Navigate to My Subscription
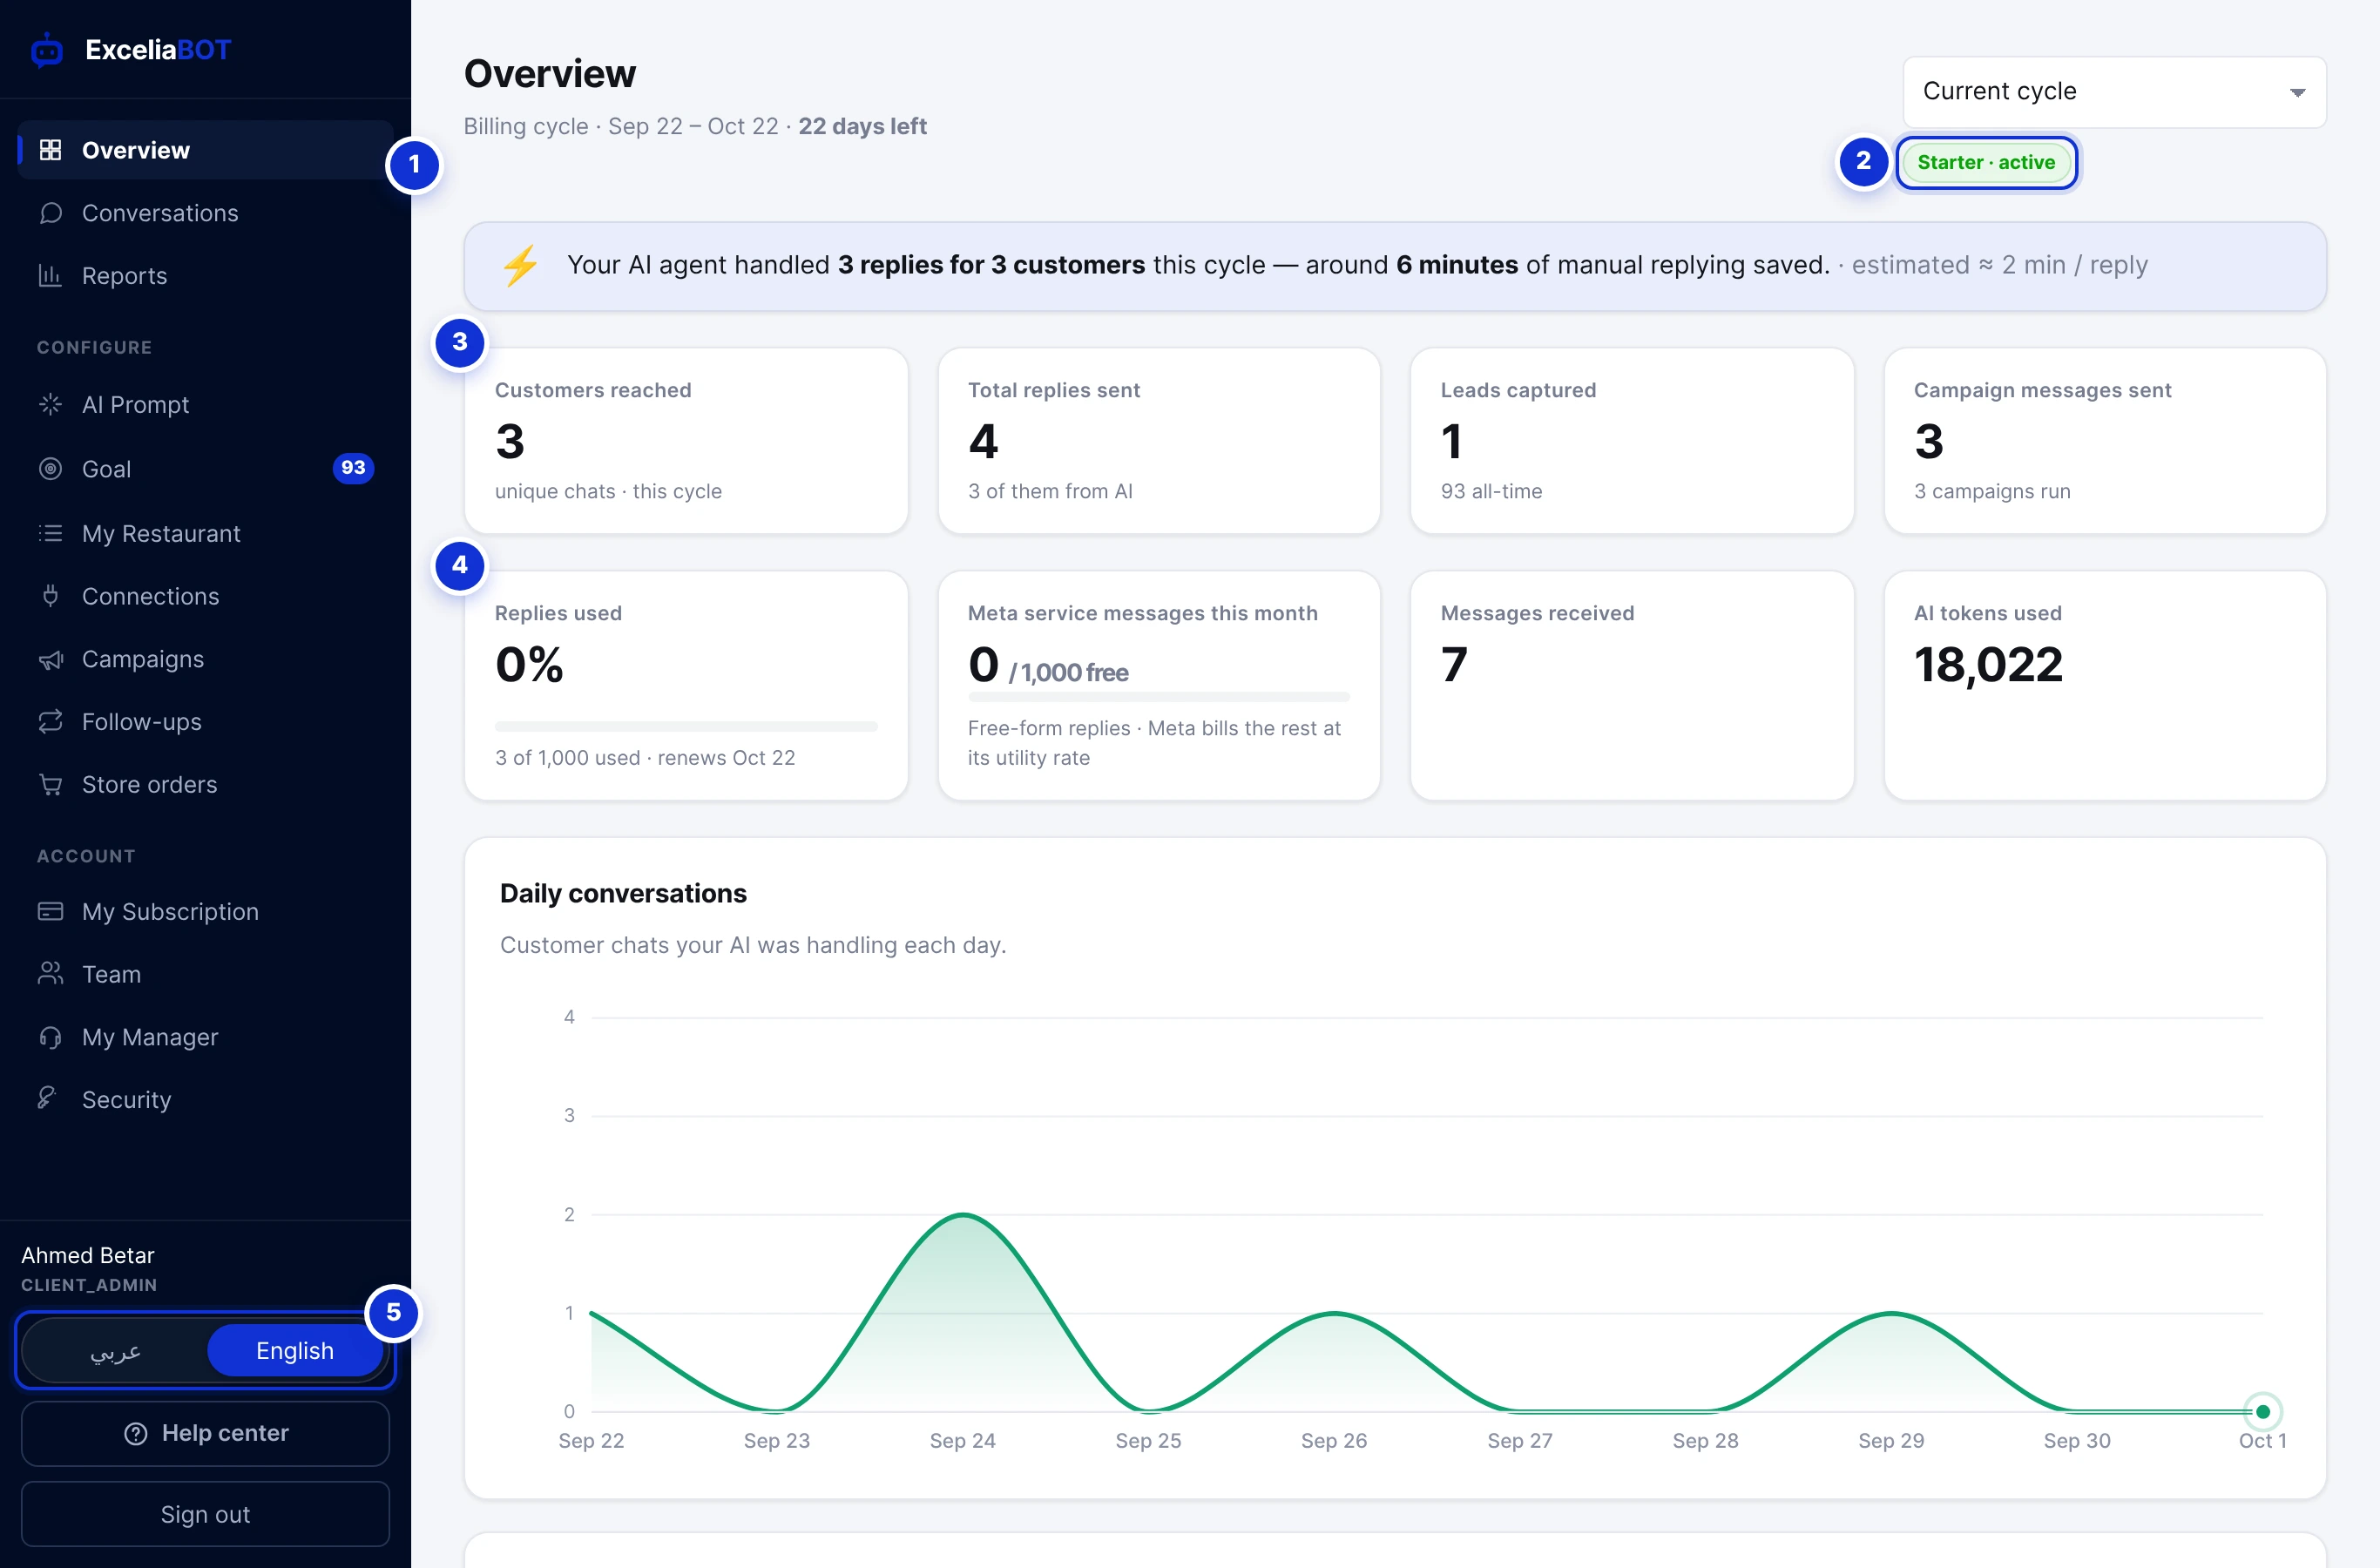This screenshot has width=2380, height=1568. click(205, 911)
